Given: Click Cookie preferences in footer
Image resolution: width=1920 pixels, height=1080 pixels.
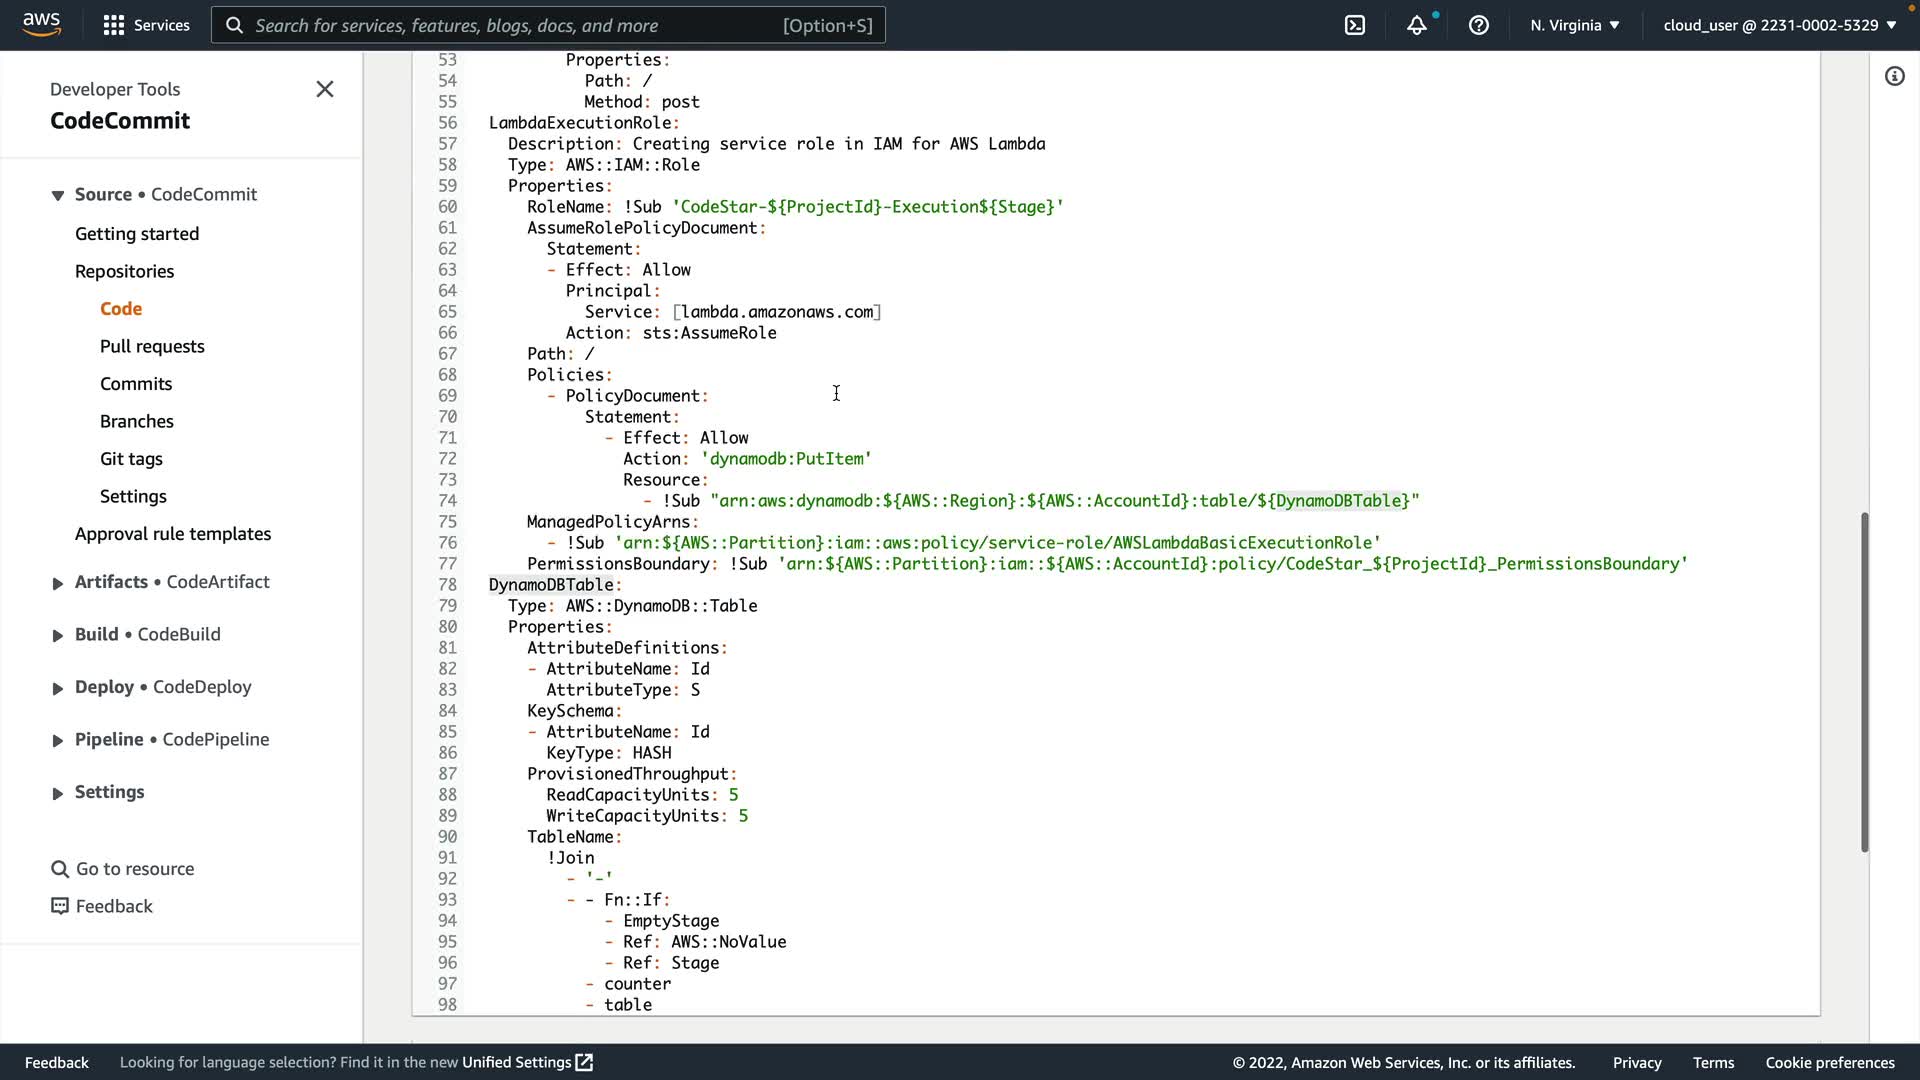Looking at the screenshot, I should (1829, 1062).
